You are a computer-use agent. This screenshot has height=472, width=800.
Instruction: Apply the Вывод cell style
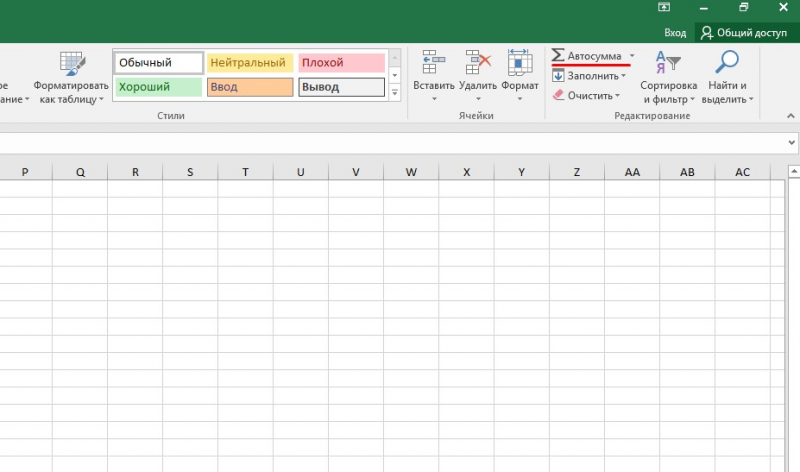[341, 87]
